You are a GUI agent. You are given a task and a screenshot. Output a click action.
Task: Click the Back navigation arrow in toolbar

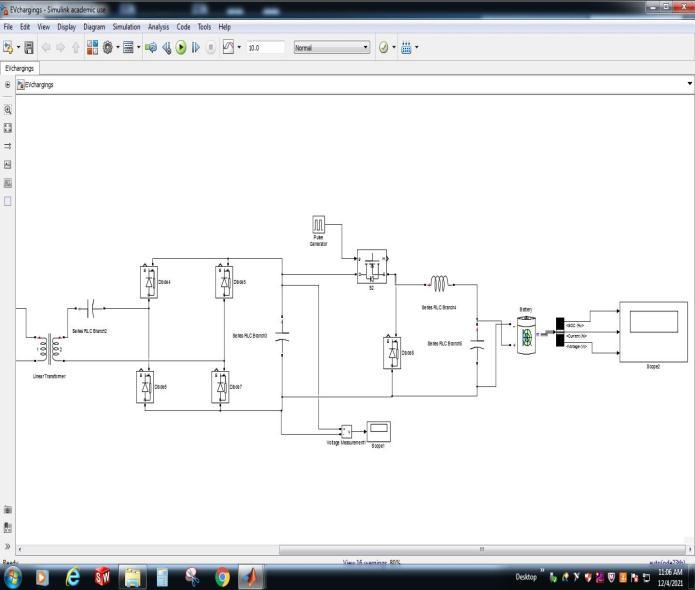[x=46, y=47]
